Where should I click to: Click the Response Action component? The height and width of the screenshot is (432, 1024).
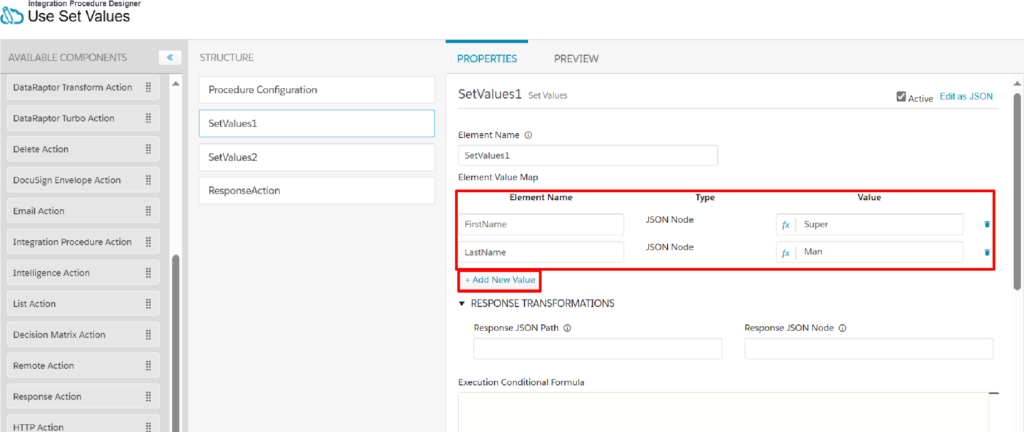pyautogui.click(x=83, y=397)
